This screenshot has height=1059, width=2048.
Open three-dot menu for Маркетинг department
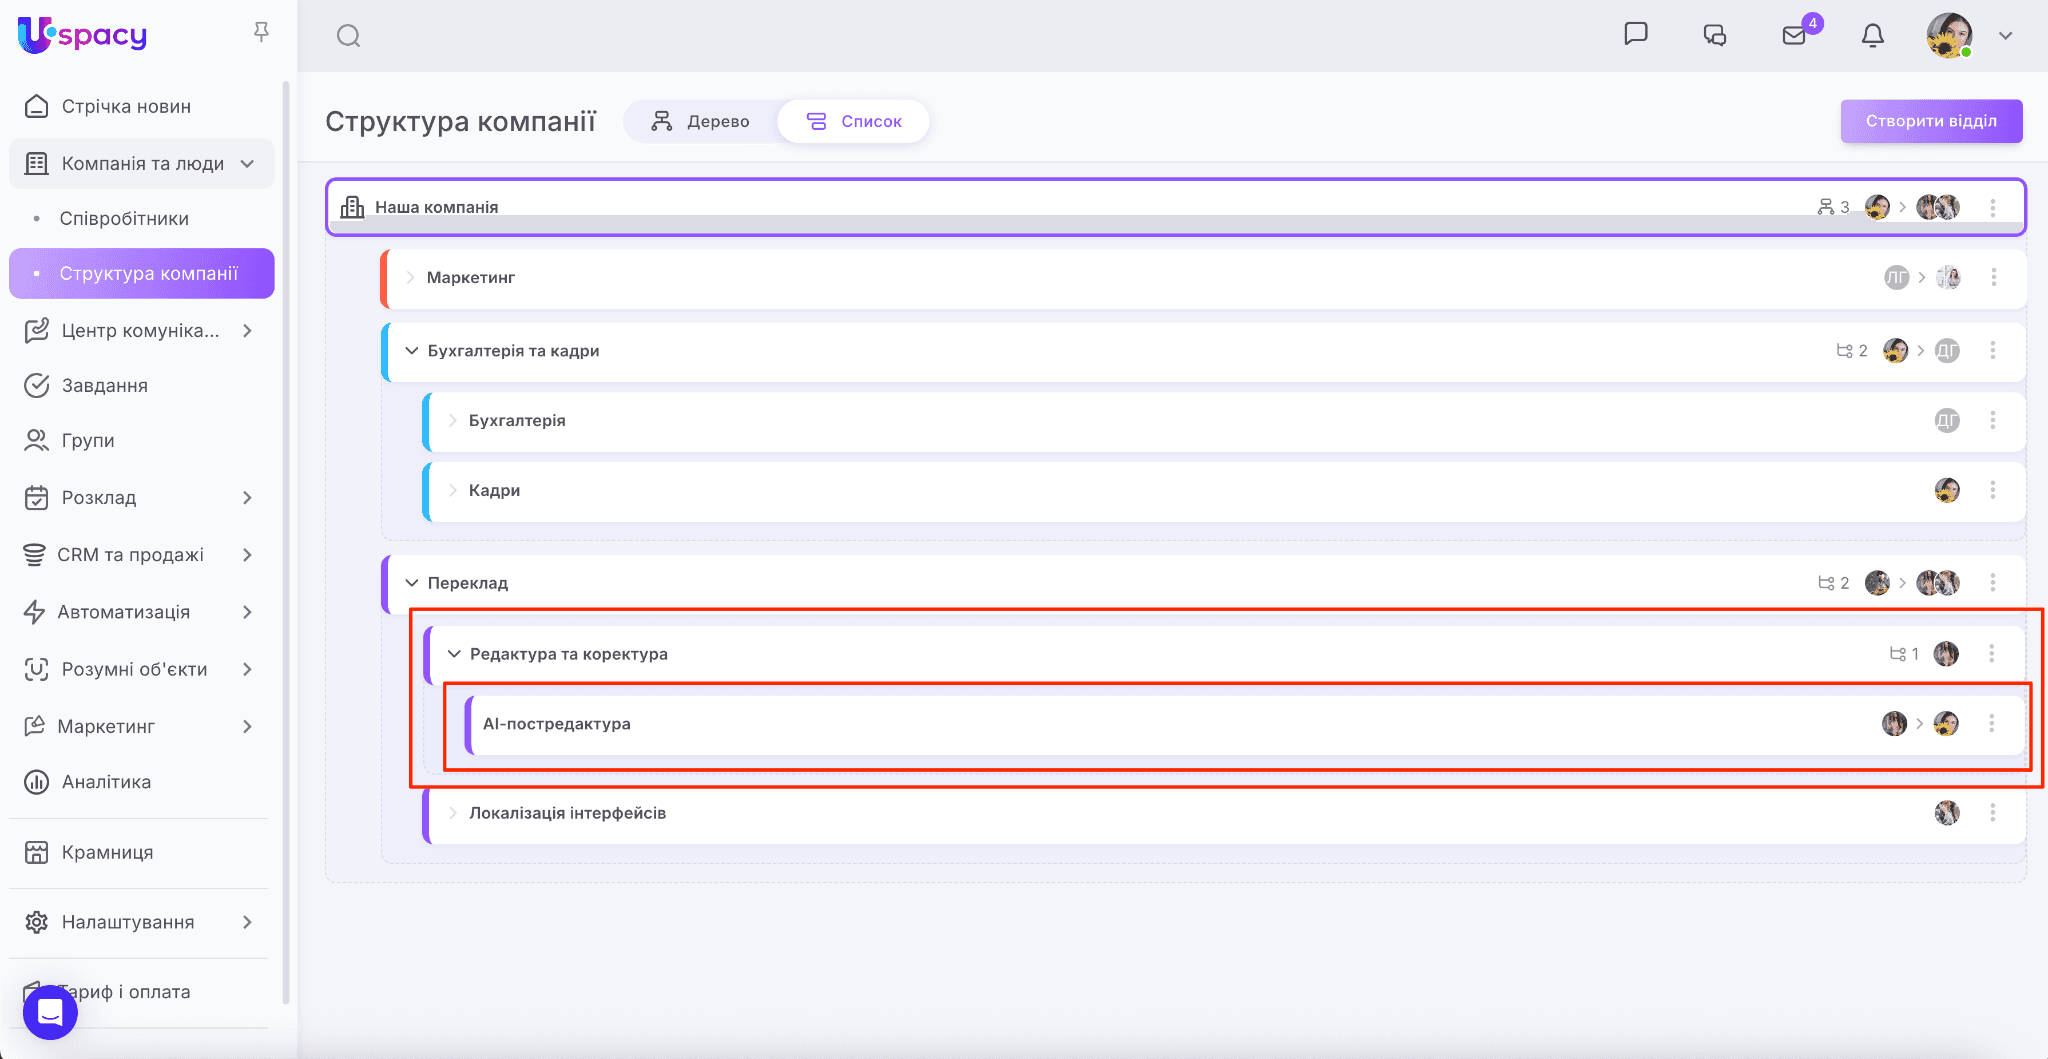[1993, 277]
